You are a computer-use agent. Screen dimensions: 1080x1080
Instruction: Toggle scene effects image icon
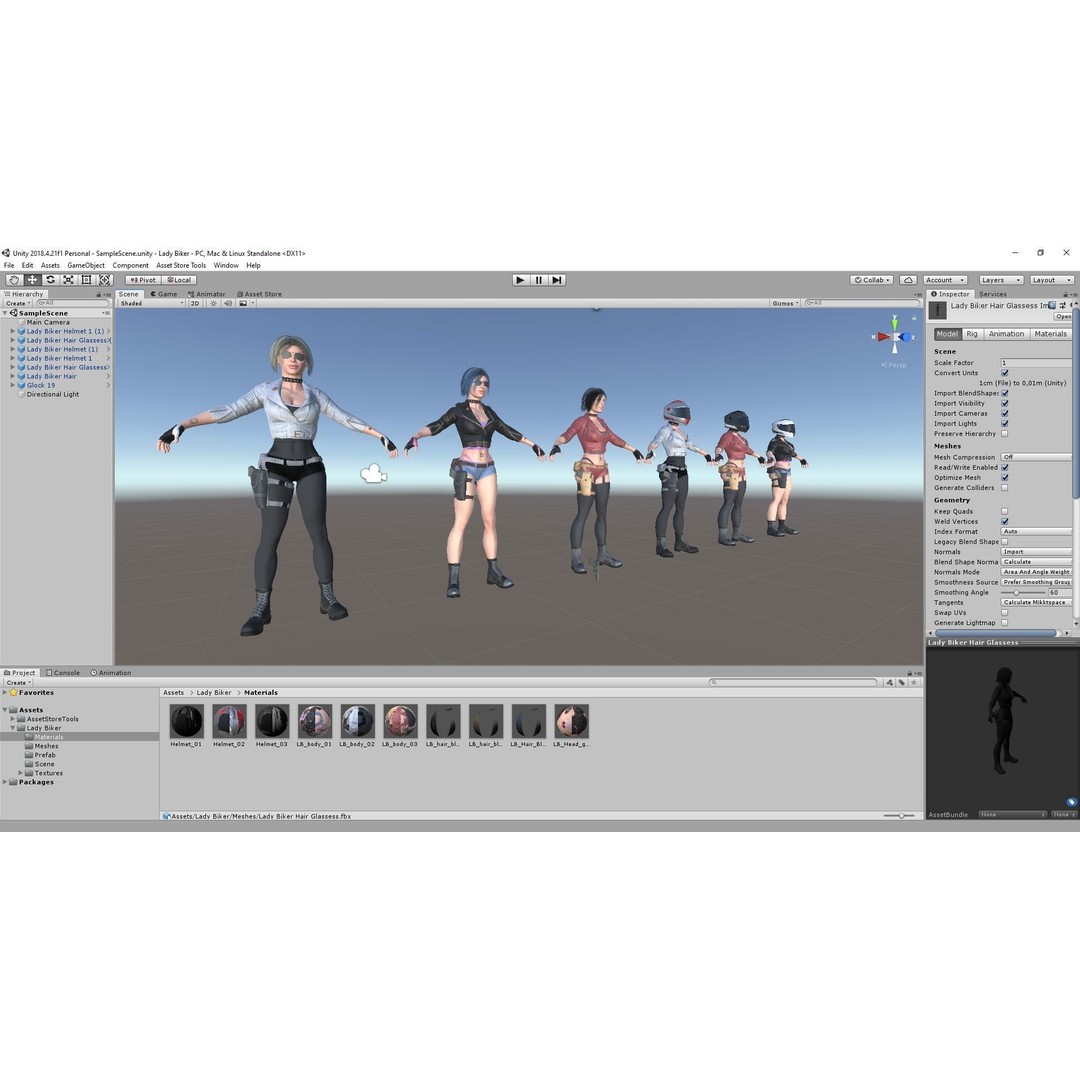243,303
